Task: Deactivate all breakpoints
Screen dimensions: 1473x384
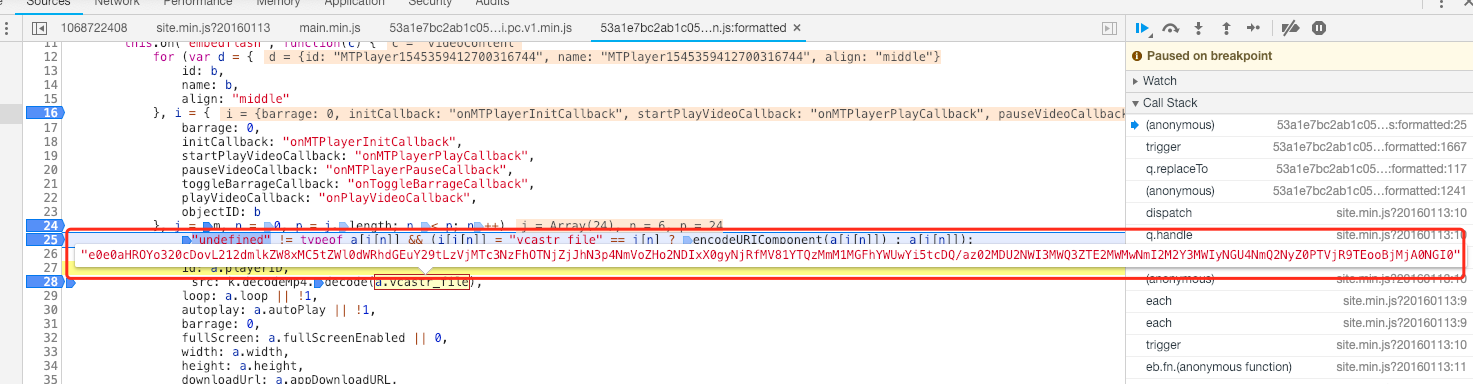Action: click(1290, 29)
